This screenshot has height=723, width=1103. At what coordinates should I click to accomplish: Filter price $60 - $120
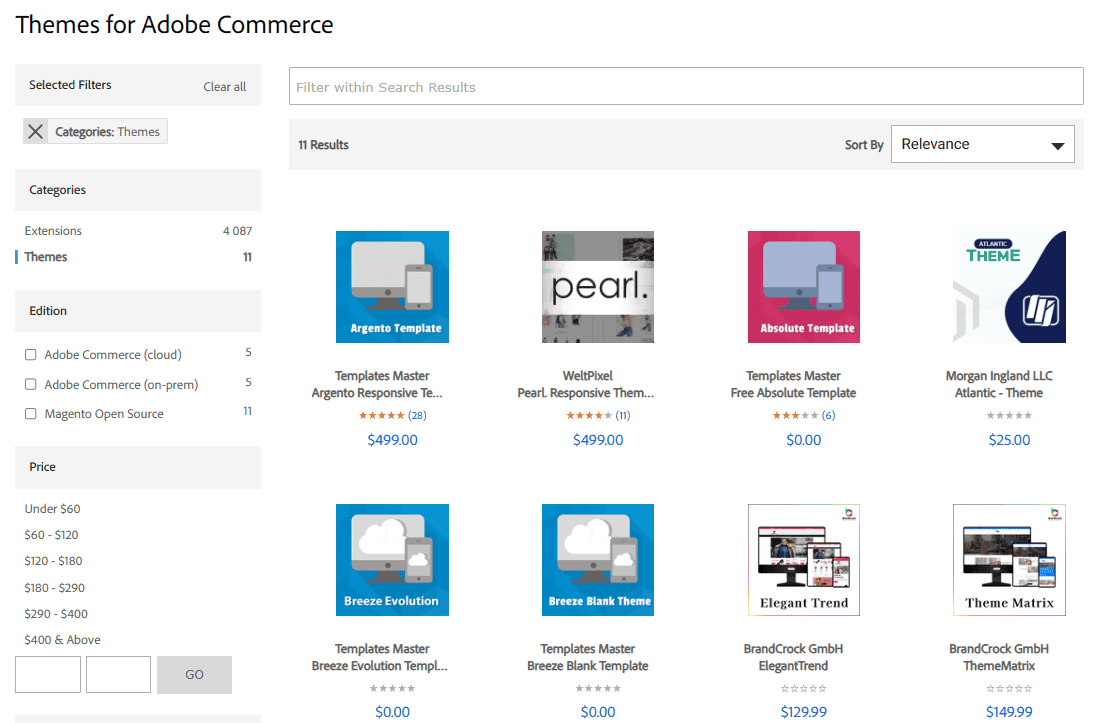(51, 535)
